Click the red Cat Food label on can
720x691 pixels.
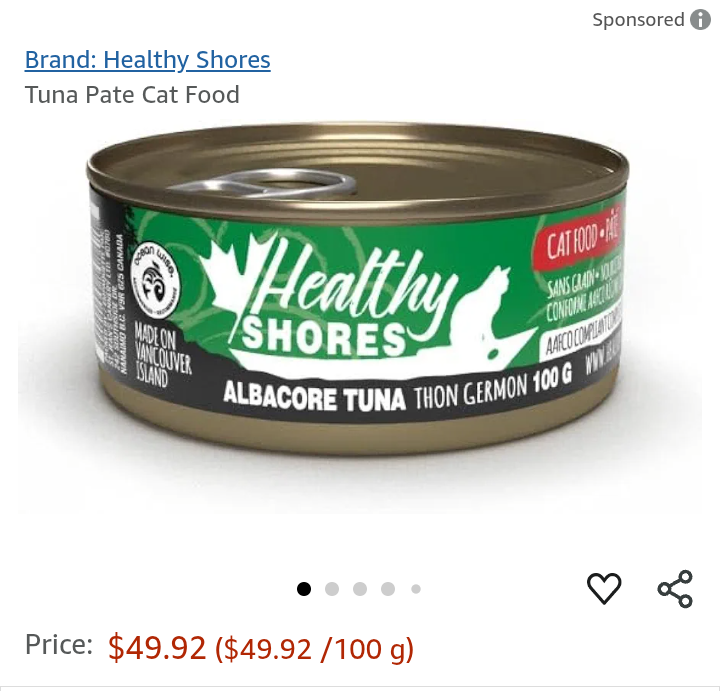pos(579,239)
